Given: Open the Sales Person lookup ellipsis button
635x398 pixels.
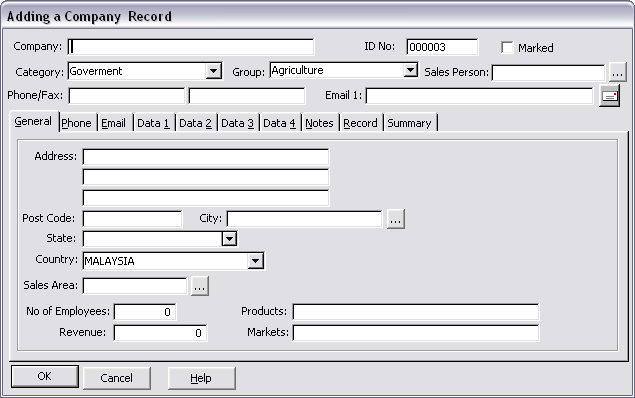Looking at the screenshot, I should point(617,72).
